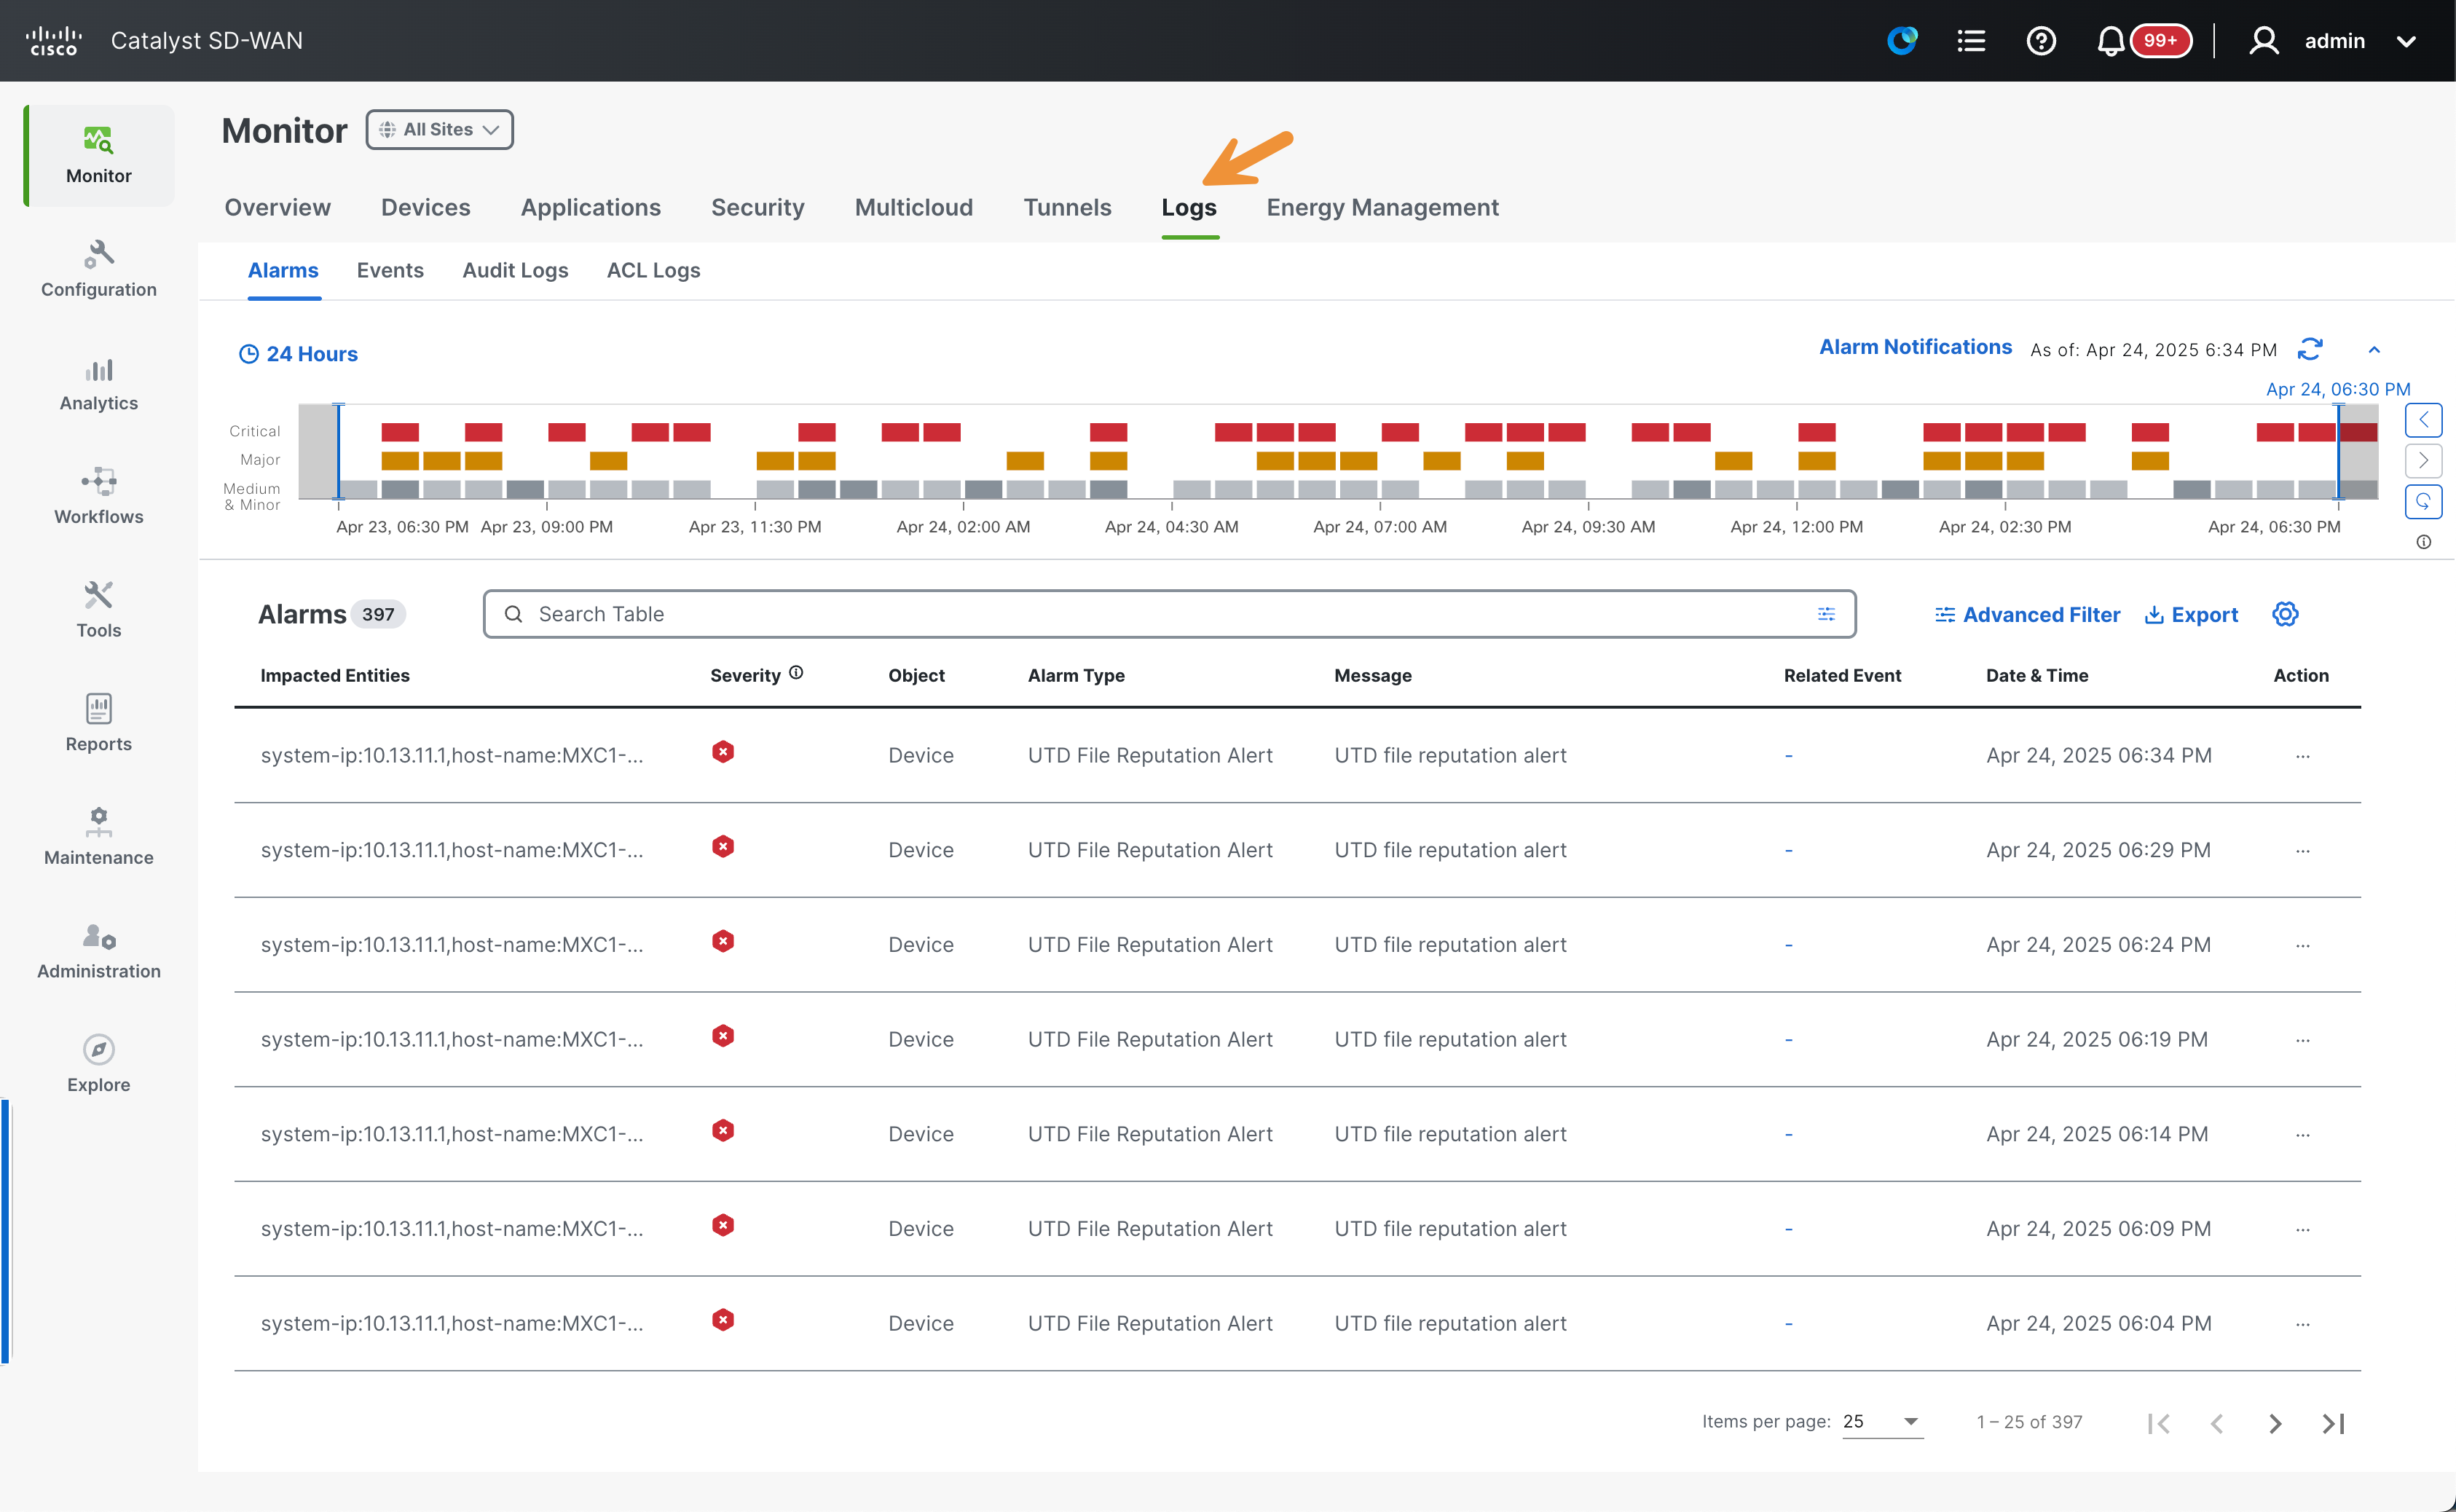Image resolution: width=2456 pixels, height=1512 pixels.
Task: Refresh the alarm data as-of timestamp
Action: pos(2310,349)
